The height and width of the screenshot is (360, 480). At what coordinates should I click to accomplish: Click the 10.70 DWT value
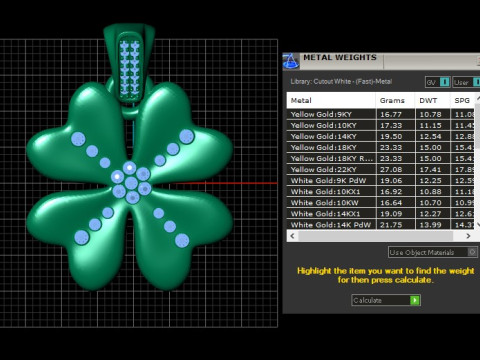click(x=430, y=202)
